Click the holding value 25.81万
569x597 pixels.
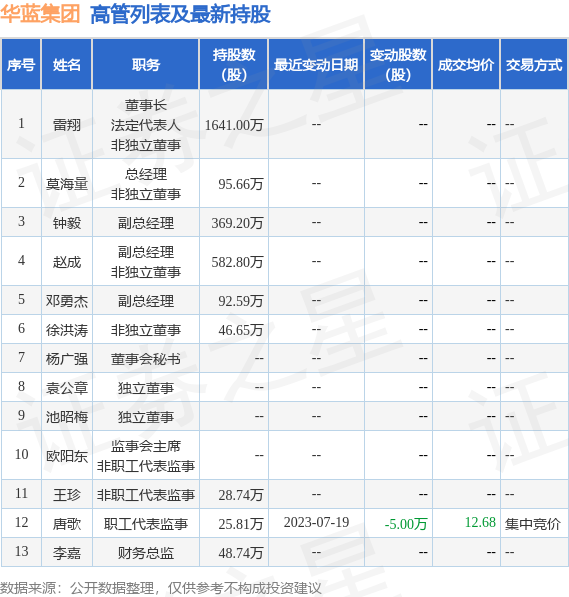pos(241,524)
